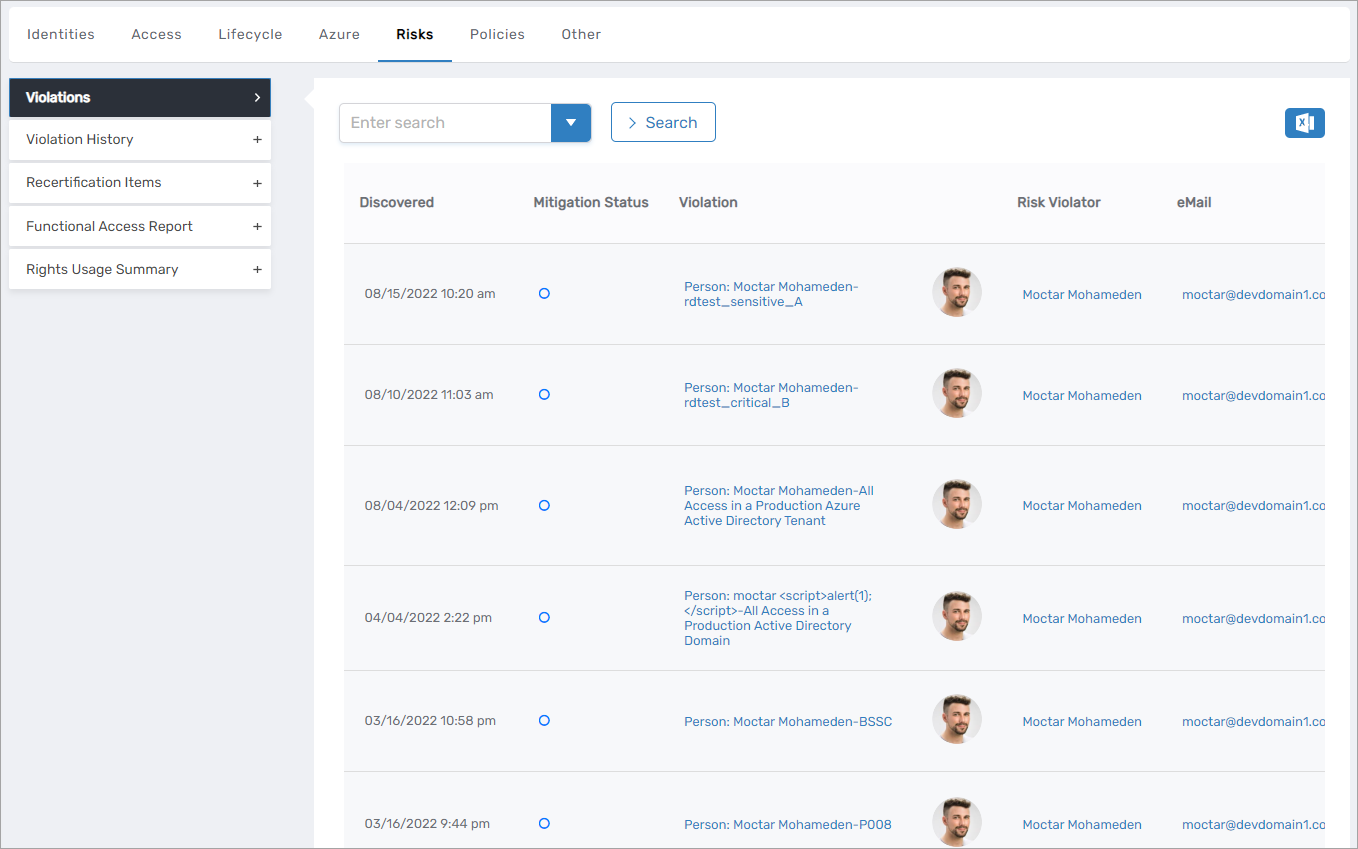Open avatar photo in Azure Active Directory Tenant row
Image resolution: width=1358 pixels, height=849 pixels.
click(x=956, y=505)
